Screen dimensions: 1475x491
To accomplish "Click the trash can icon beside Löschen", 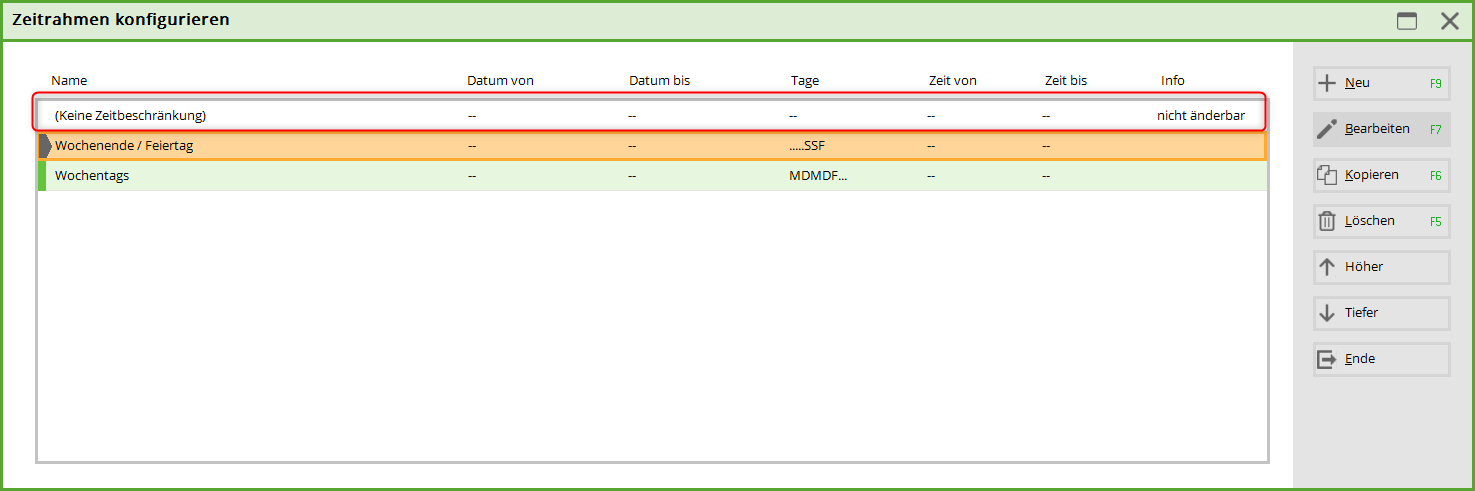I will 1327,221.
